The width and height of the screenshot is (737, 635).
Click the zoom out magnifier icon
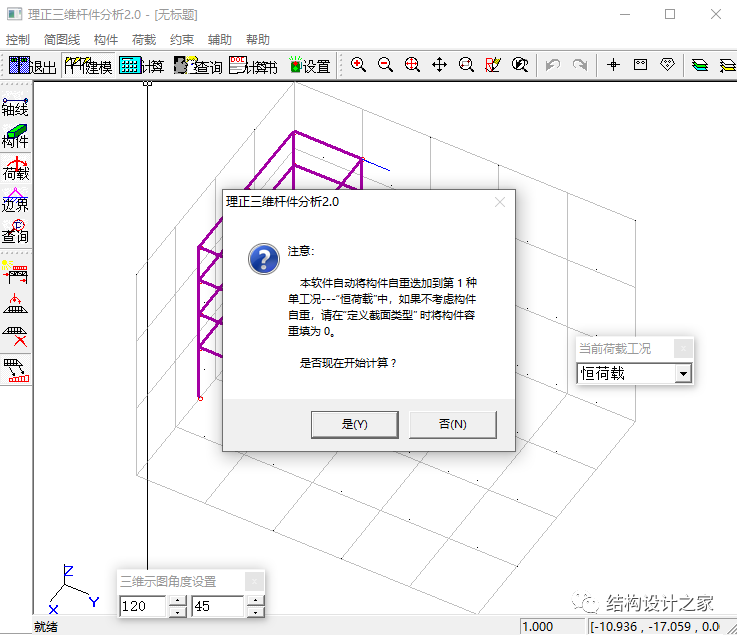click(385, 64)
